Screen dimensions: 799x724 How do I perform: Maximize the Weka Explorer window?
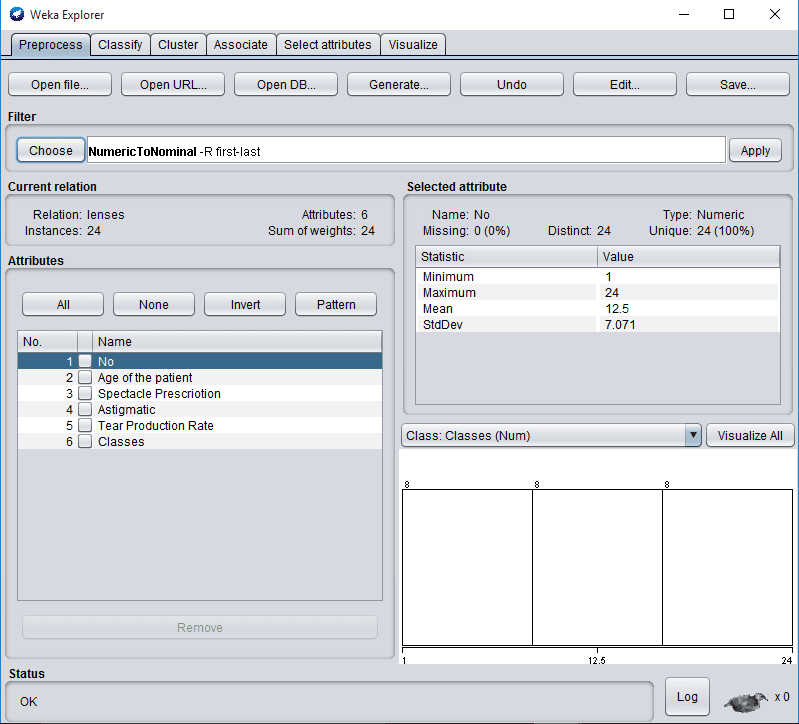(x=729, y=14)
